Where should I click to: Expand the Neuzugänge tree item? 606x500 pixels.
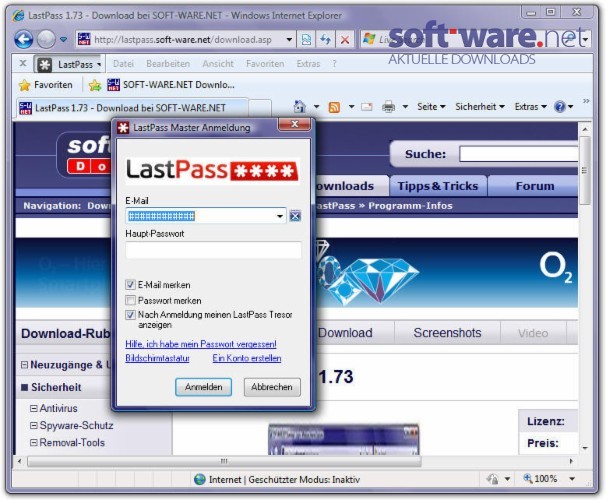click(x=24, y=365)
